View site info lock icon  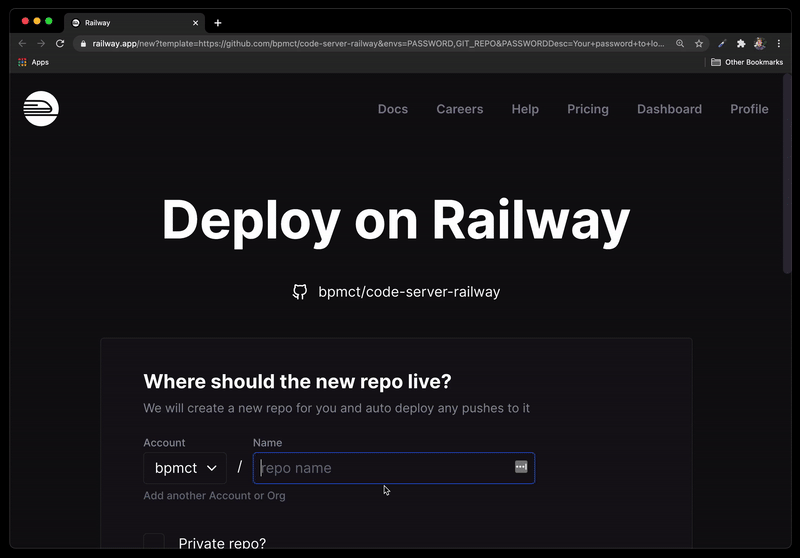(83, 43)
